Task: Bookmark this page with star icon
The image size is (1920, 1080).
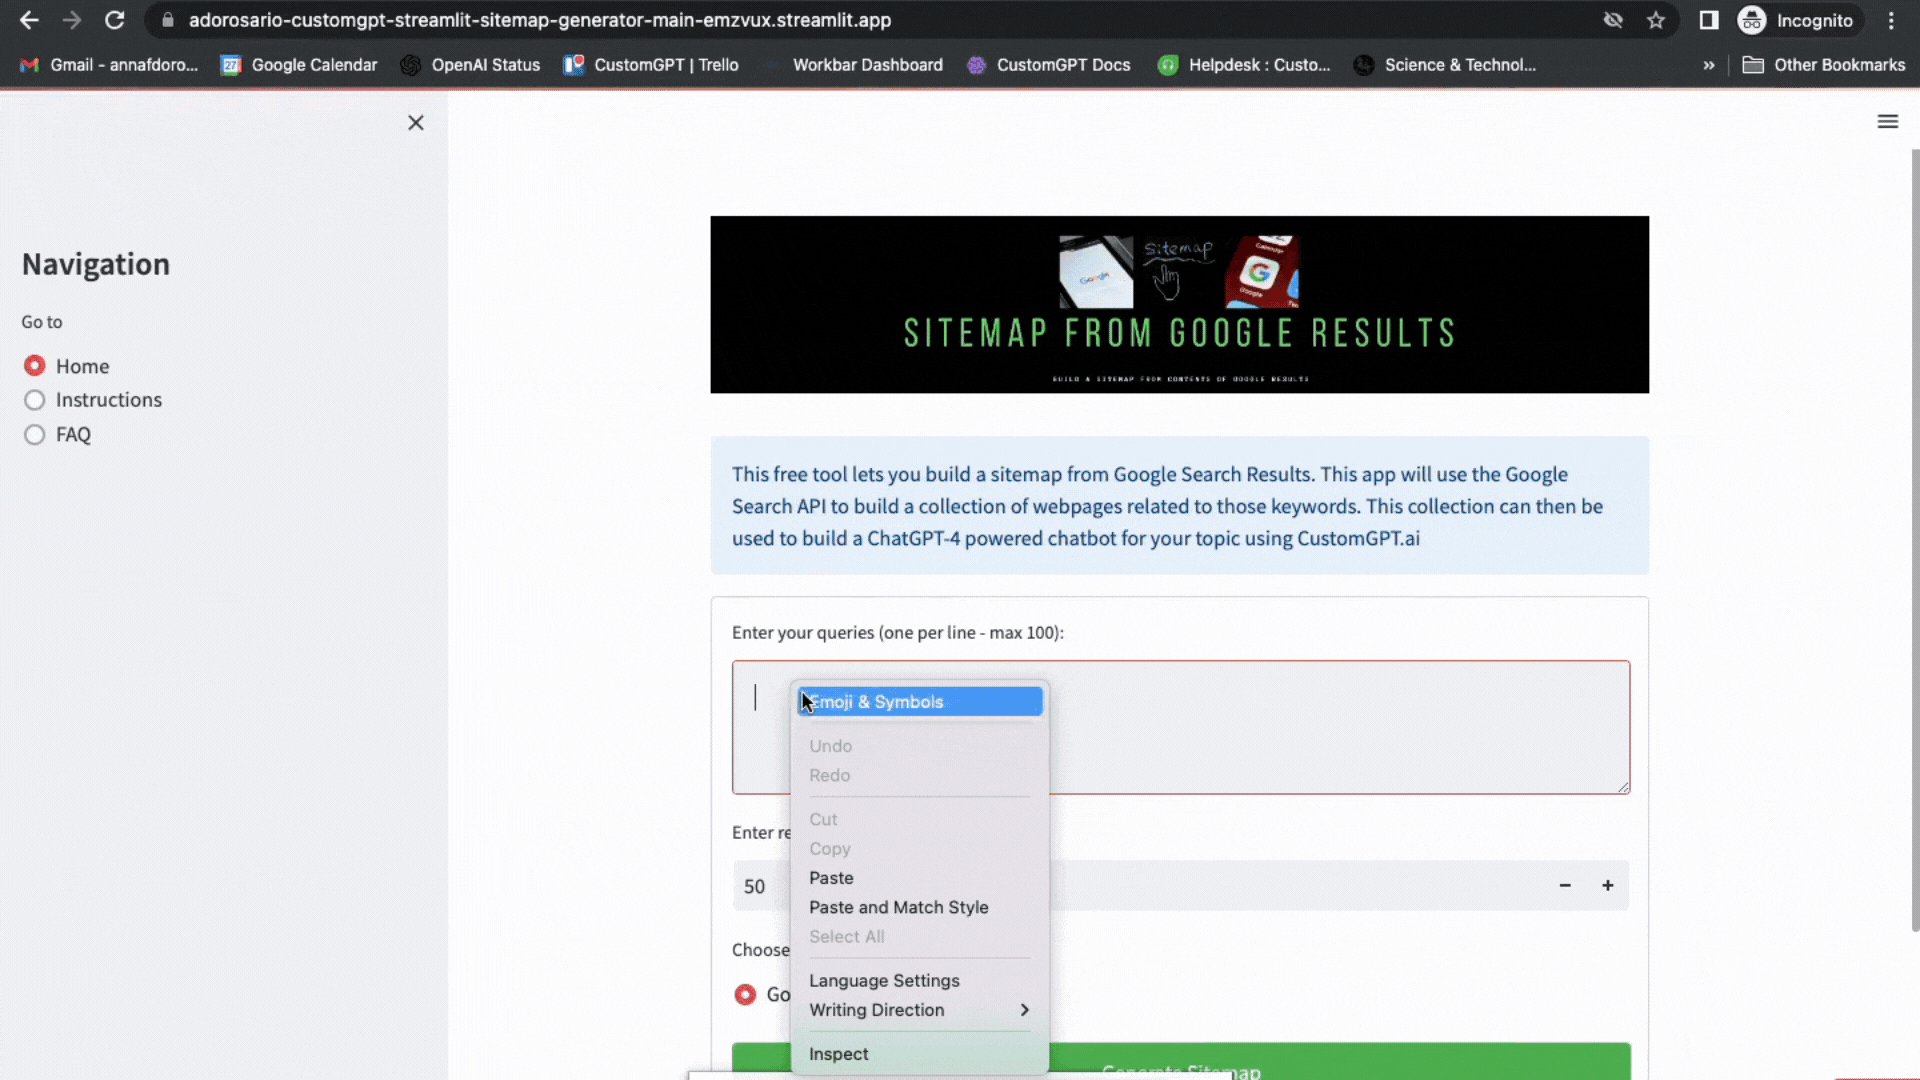Action: point(1656,20)
